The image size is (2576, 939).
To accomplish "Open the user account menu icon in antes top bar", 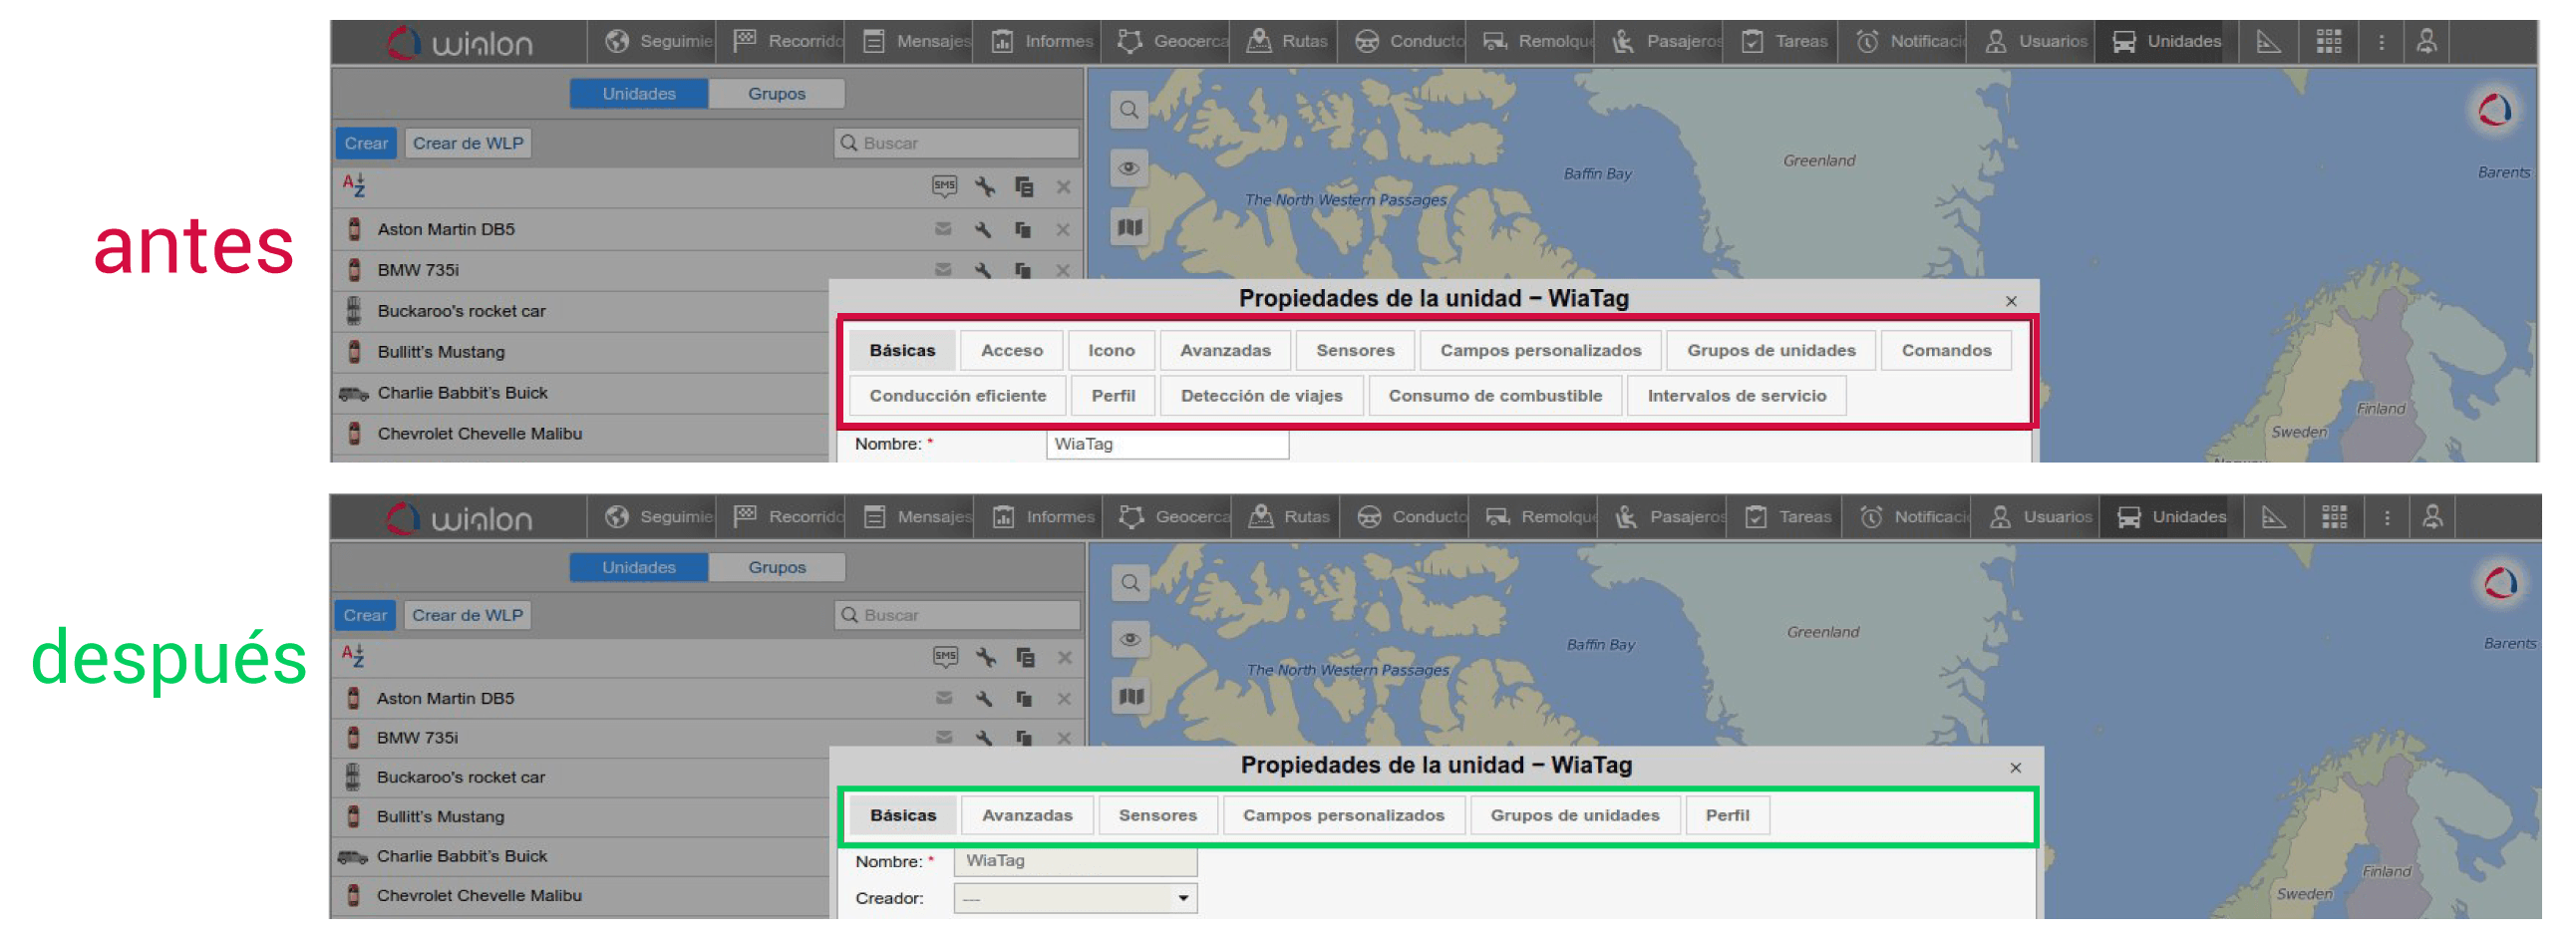I will click(x=2426, y=42).
